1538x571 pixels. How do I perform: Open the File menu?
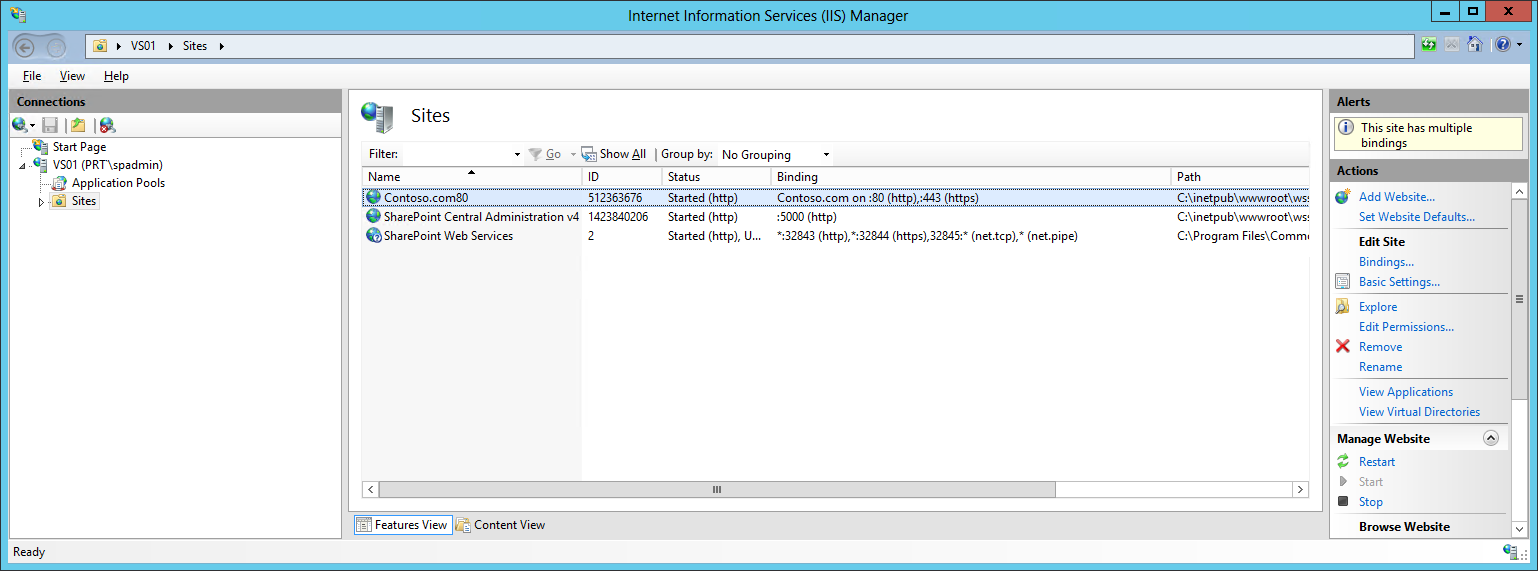(x=32, y=76)
